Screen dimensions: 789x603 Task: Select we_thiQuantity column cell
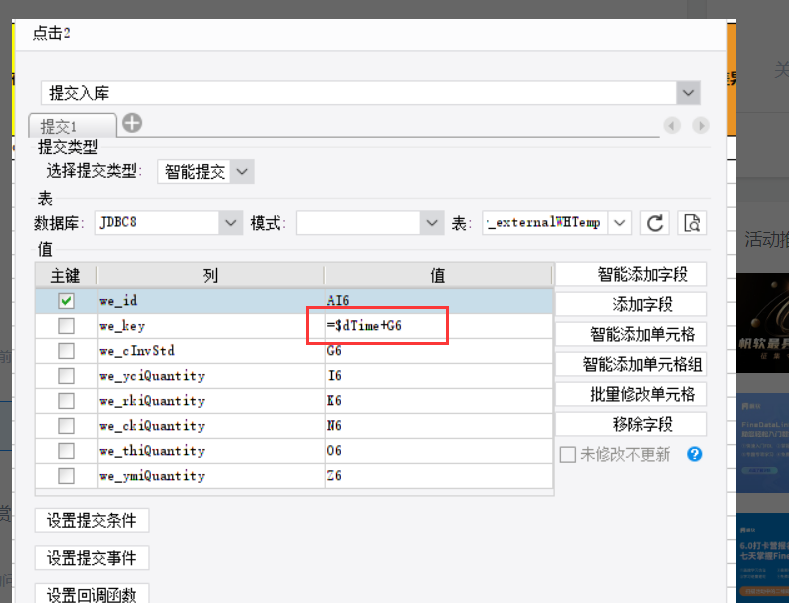pos(211,450)
